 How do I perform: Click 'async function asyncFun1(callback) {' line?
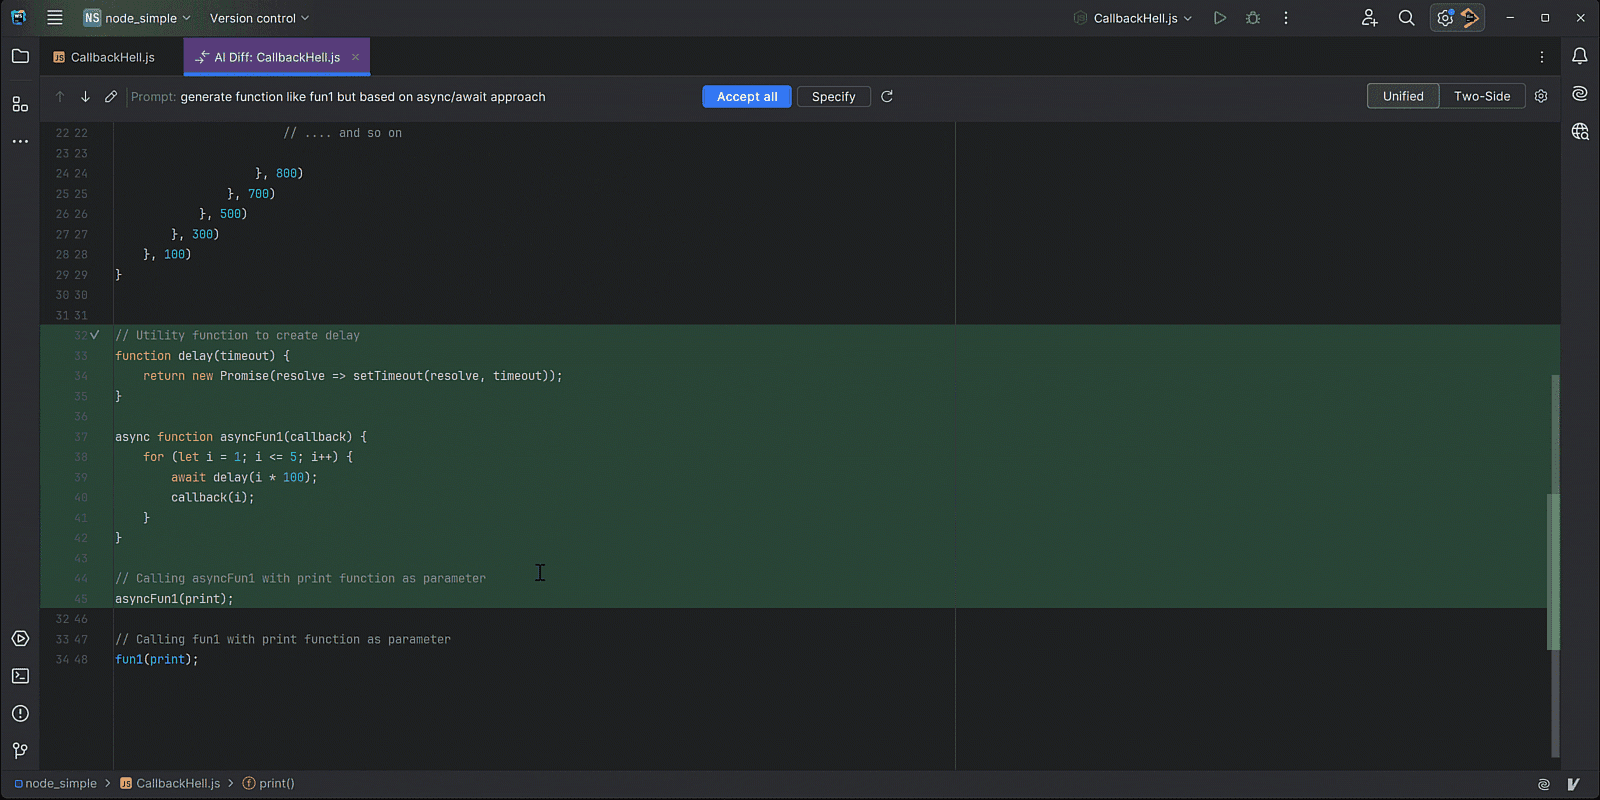[241, 437]
